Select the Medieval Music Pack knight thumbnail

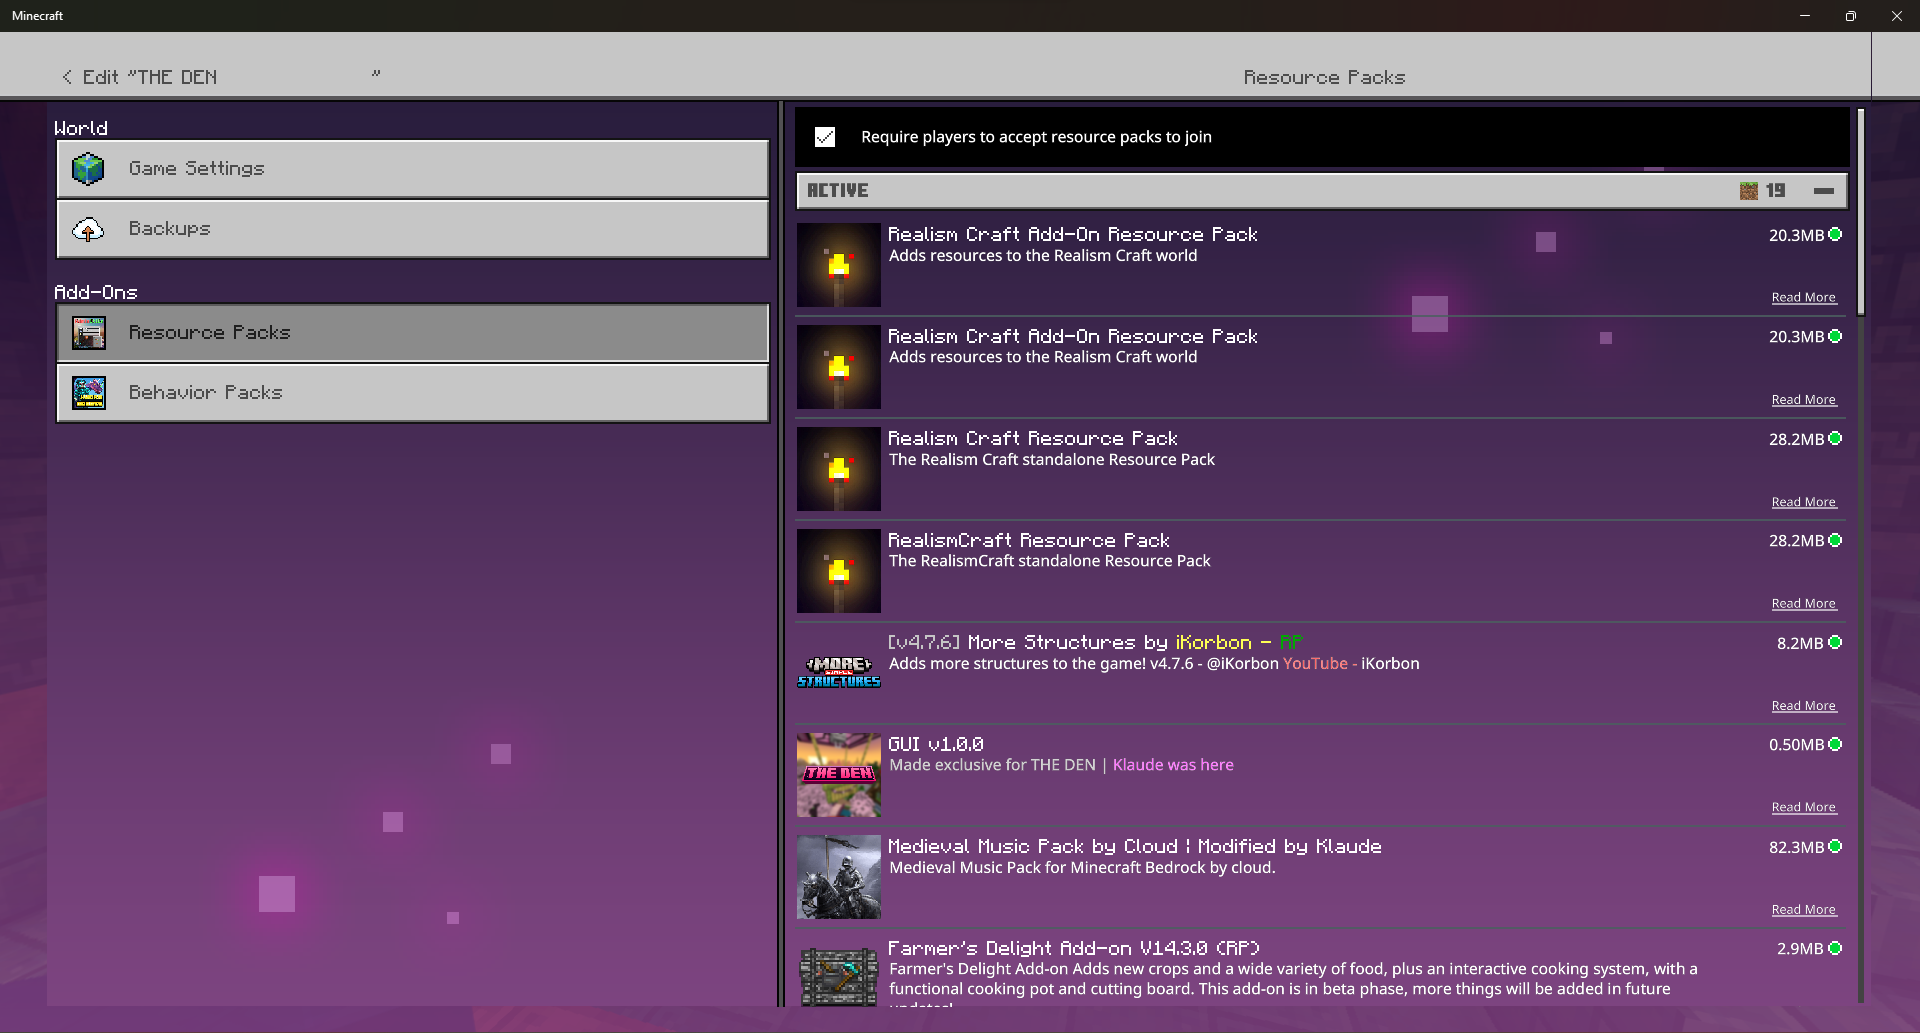pyautogui.click(x=838, y=877)
